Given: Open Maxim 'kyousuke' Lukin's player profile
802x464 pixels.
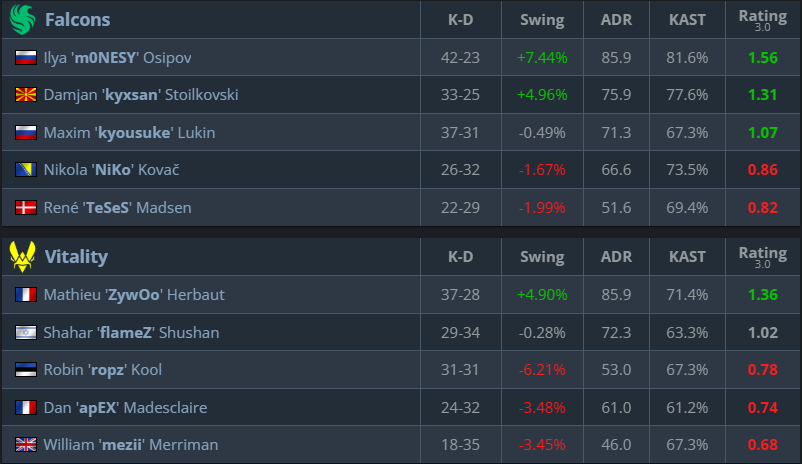Looking at the screenshot, I should tap(129, 133).
